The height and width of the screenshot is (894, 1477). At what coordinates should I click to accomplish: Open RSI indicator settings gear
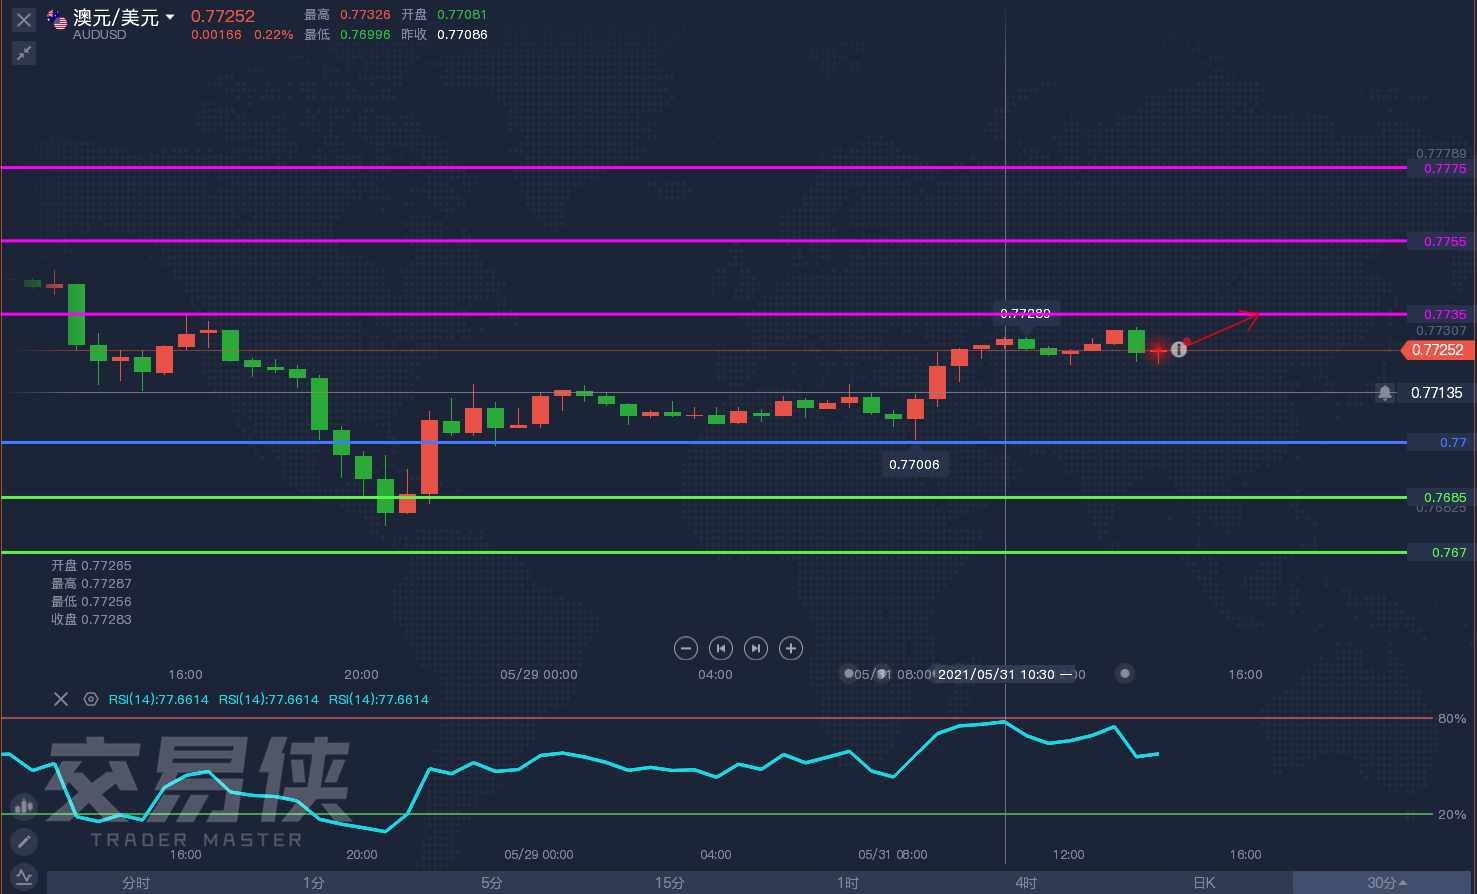pyautogui.click(x=91, y=699)
